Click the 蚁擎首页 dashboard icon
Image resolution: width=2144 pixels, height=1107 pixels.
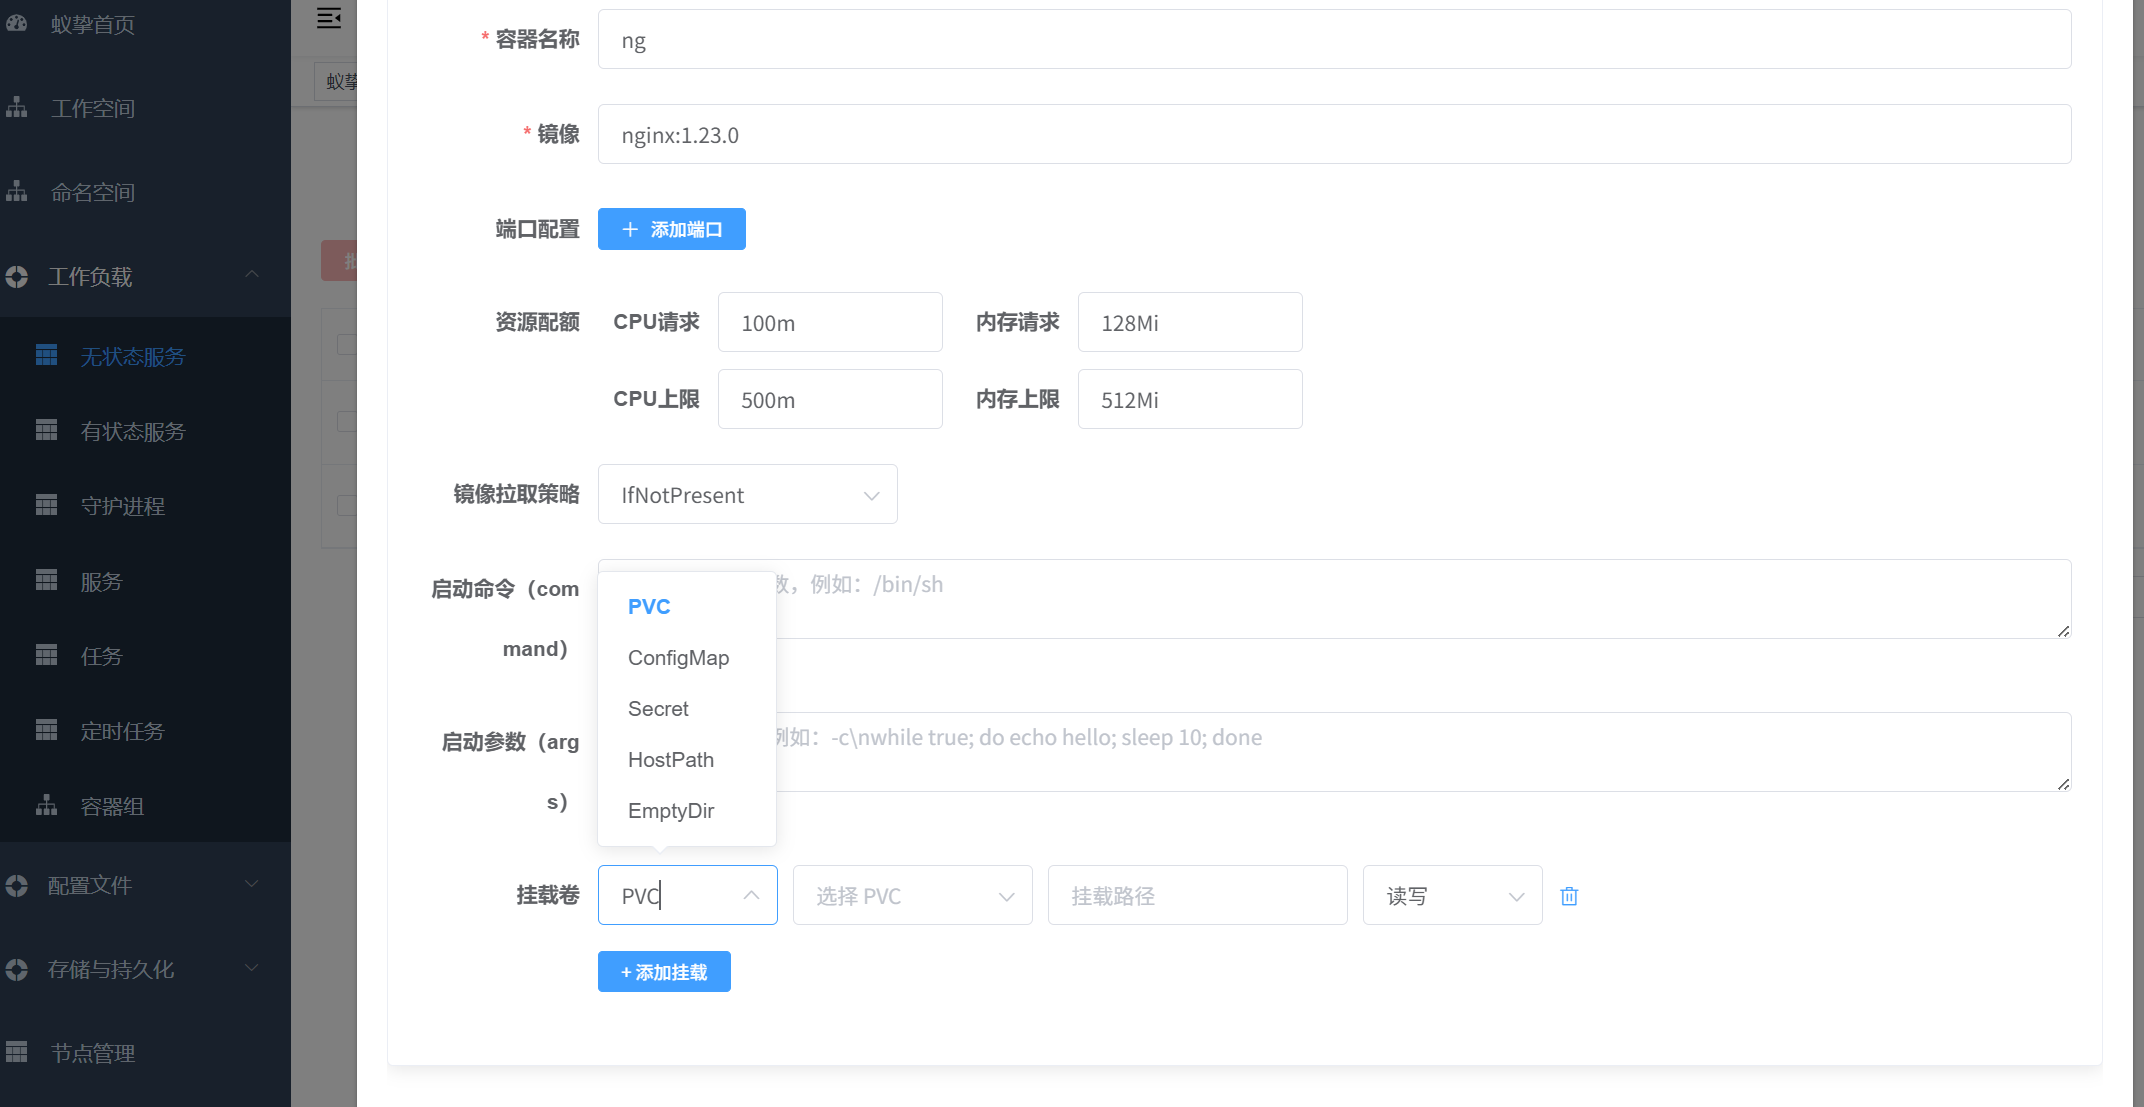tap(17, 23)
